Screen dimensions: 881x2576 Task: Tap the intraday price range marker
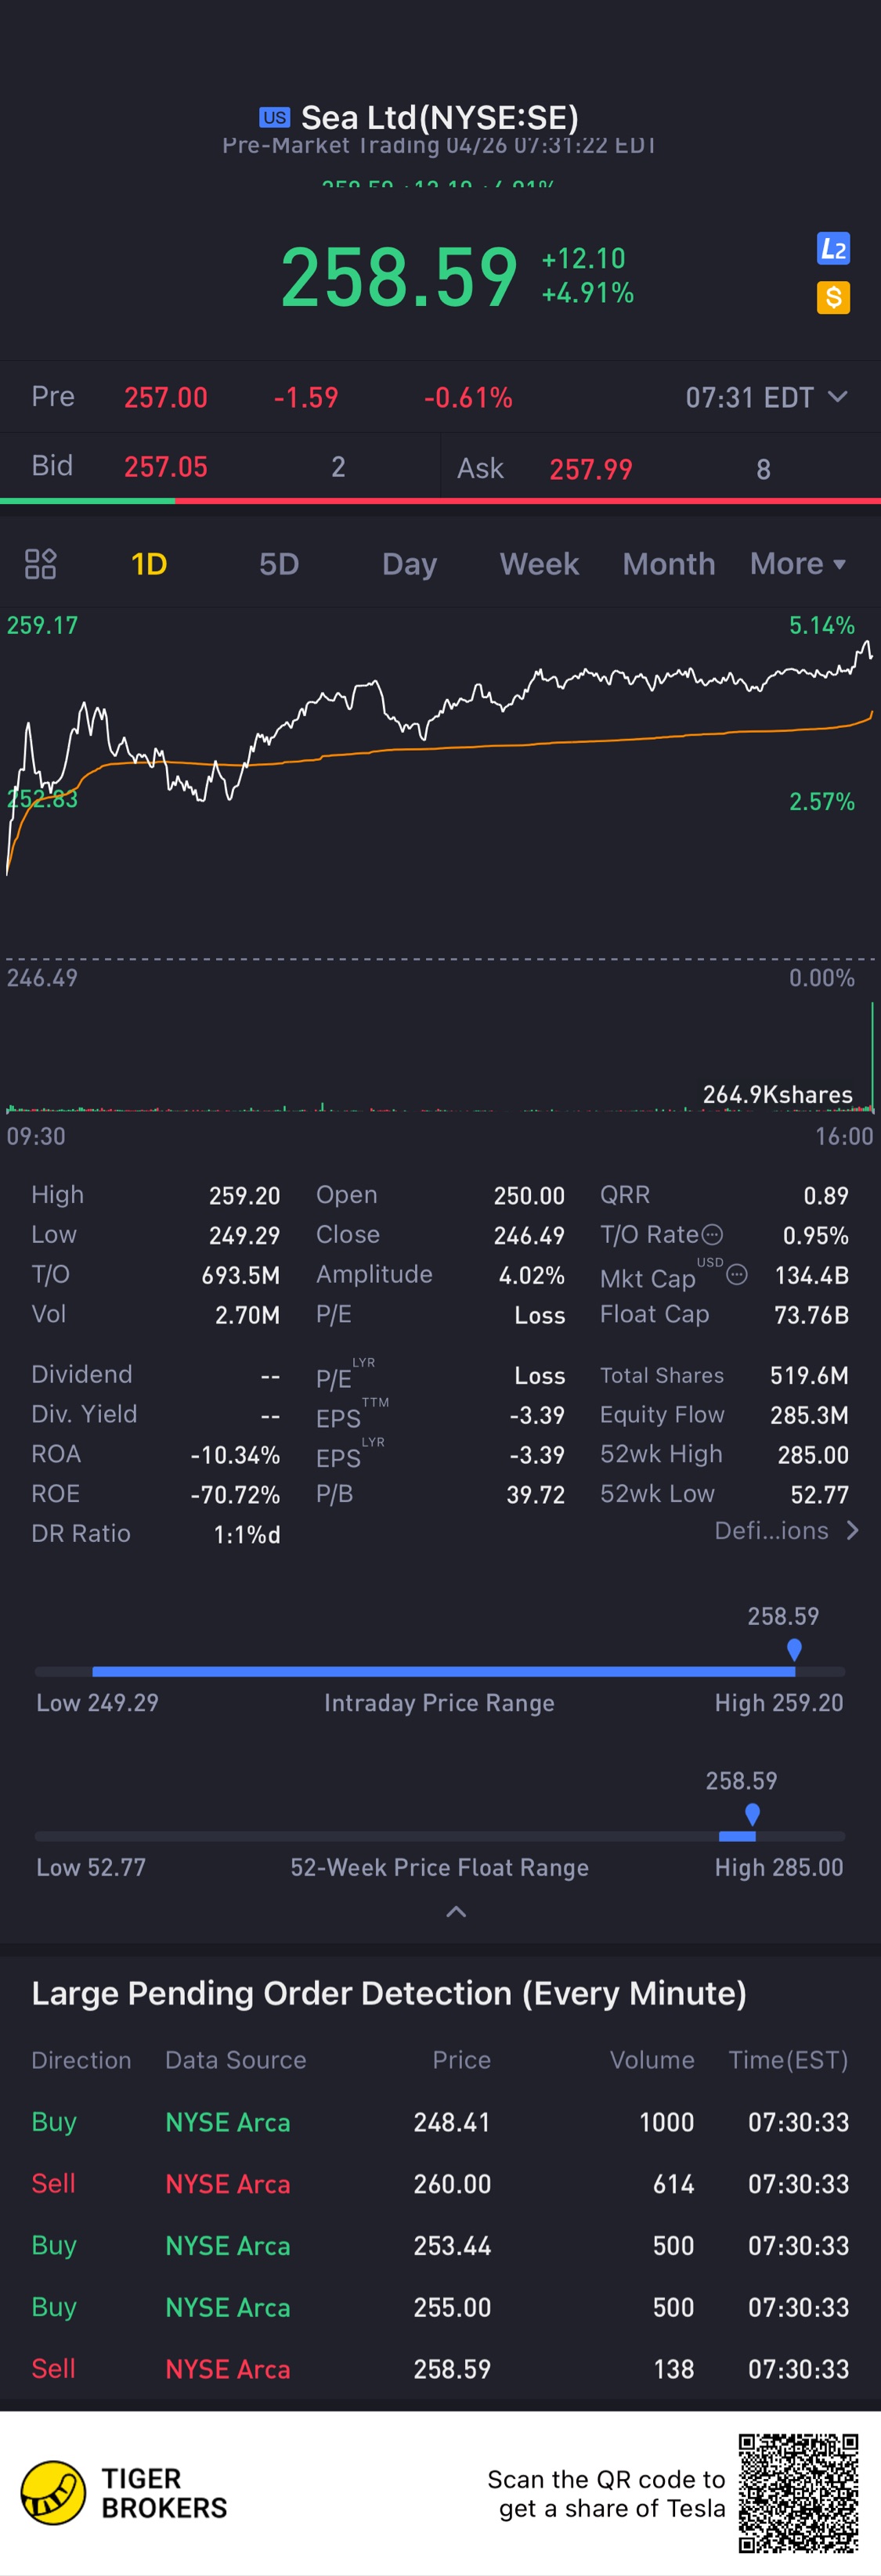coord(794,1649)
